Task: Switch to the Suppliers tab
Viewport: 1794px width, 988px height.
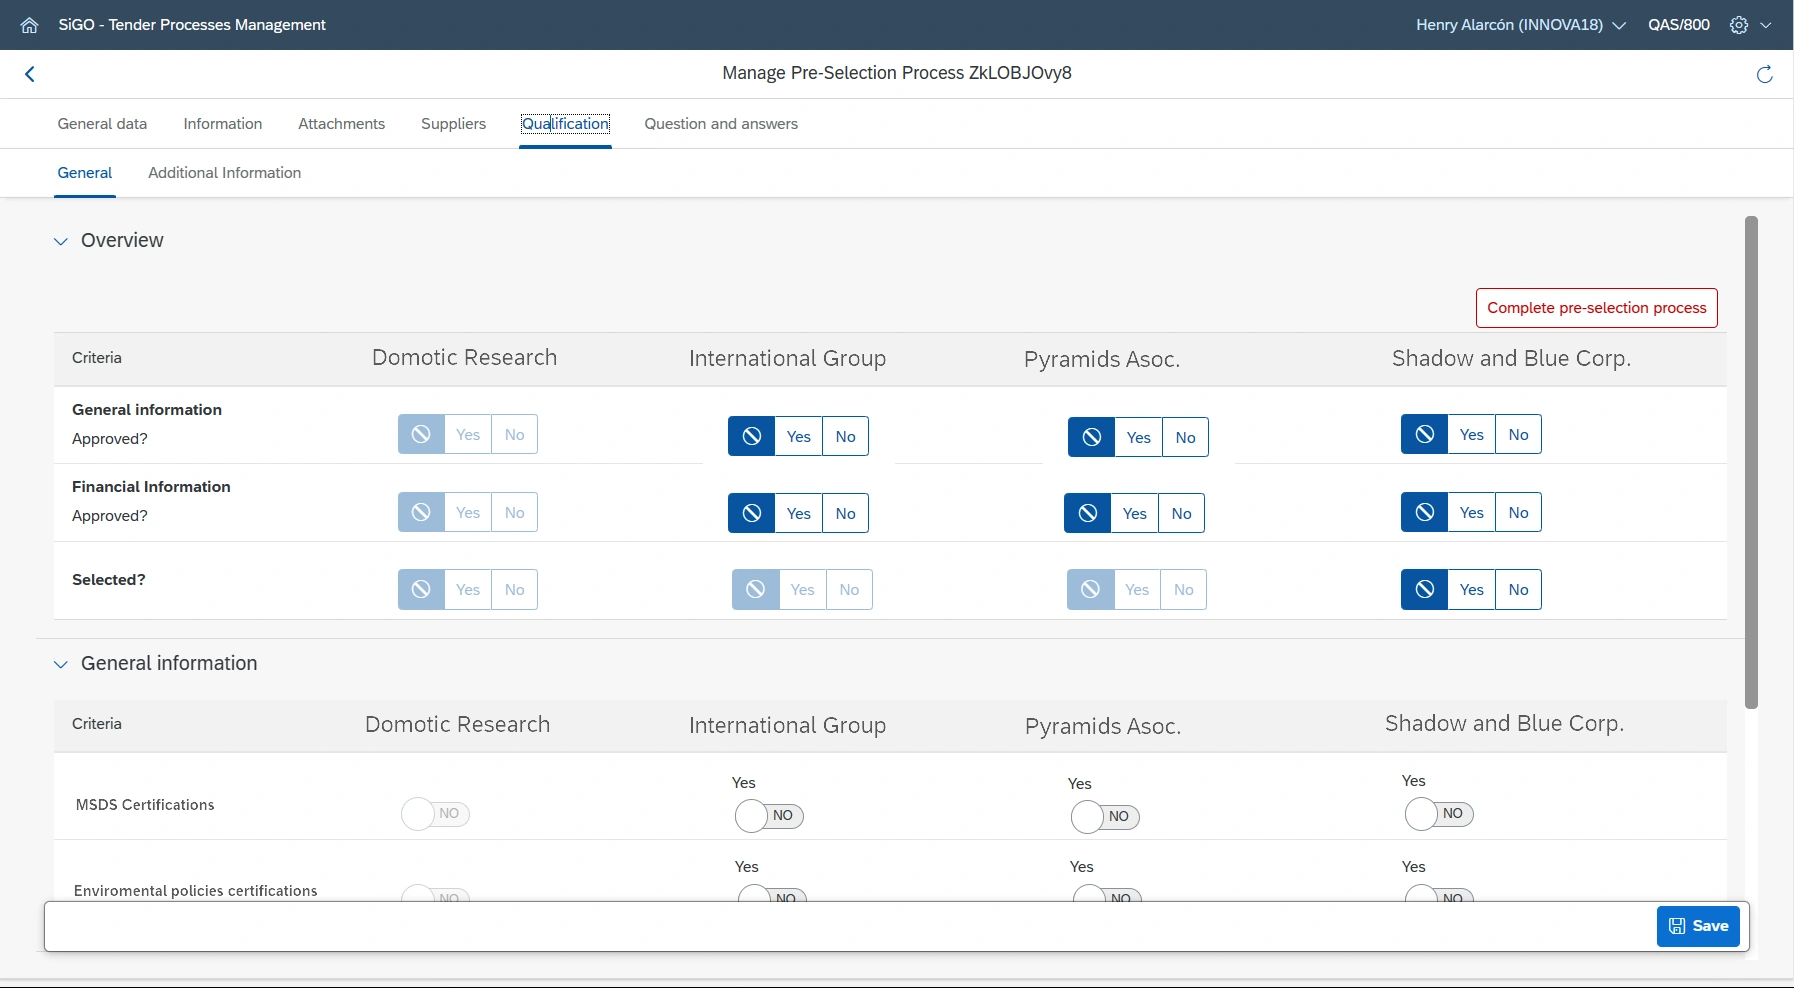Action: (x=453, y=124)
